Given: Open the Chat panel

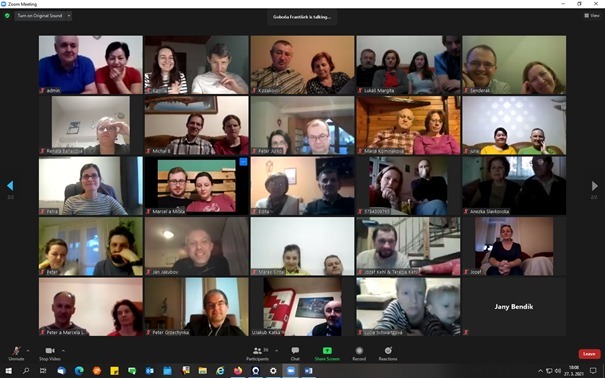Looking at the screenshot, I should [x=295, y=353].
